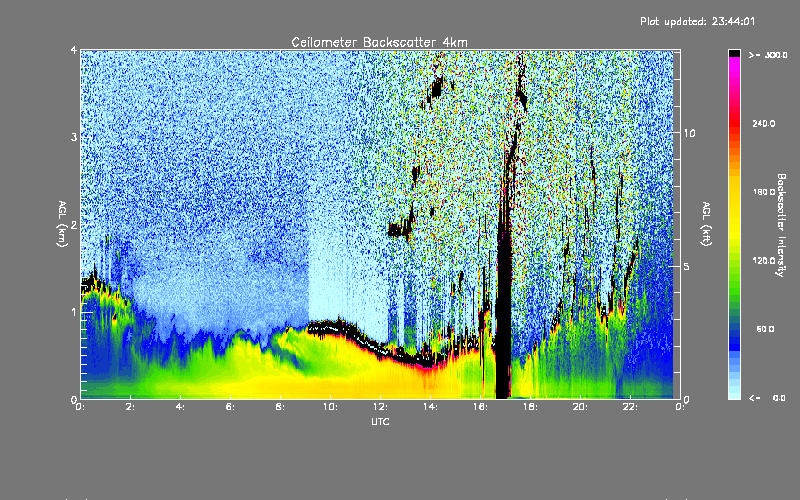This screenshot has height=500, width=800.
Task: Click the "3" tick on the km axis
Action: (74, 137)
